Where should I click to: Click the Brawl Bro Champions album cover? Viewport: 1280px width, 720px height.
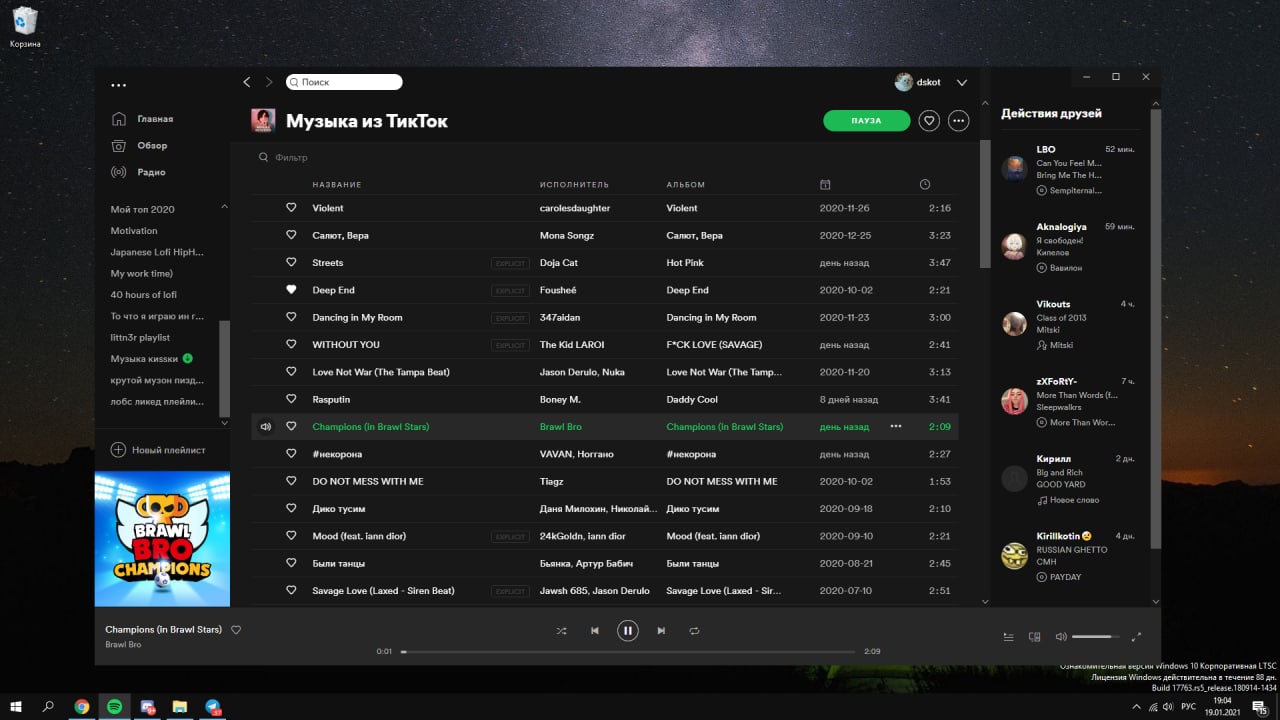(162, 539)
